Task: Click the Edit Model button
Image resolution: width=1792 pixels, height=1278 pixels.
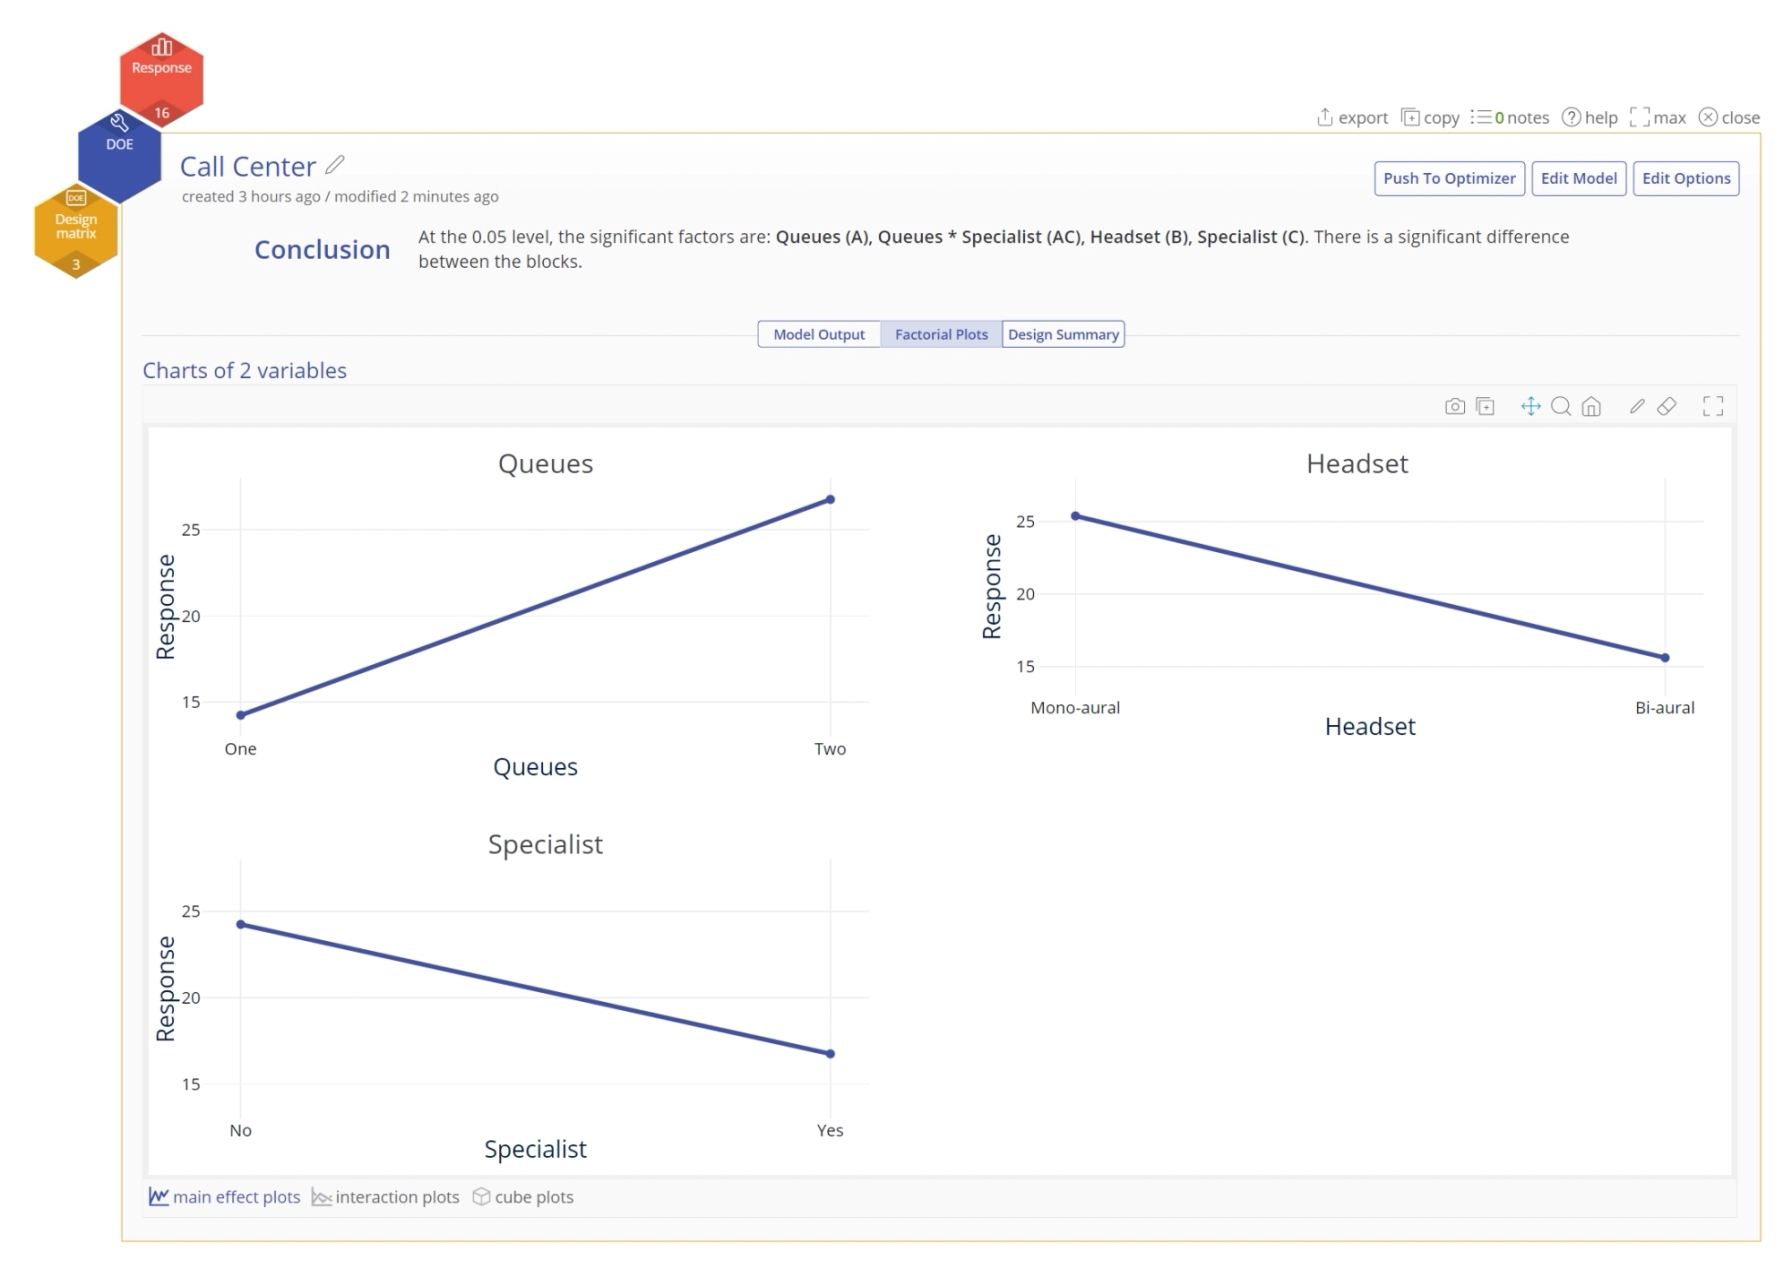Action: 1579,178
